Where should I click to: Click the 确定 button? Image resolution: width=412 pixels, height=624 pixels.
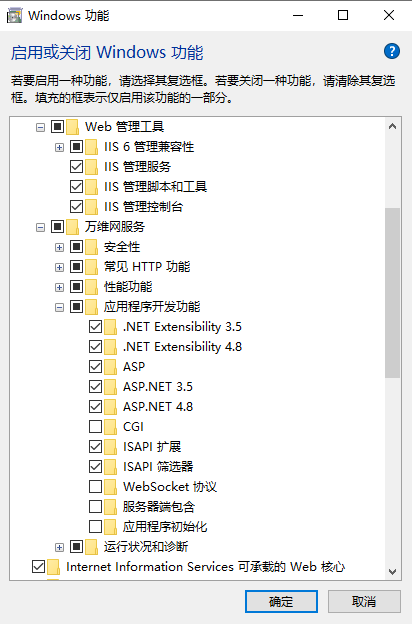tap(281, 601)
